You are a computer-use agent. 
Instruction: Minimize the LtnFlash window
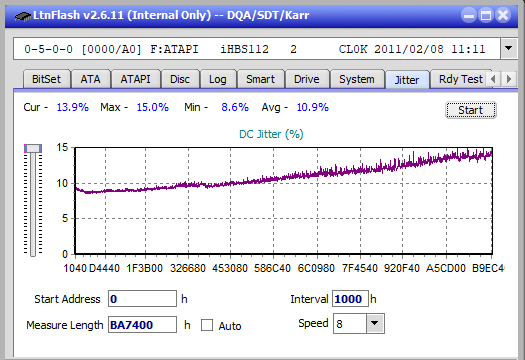coord(469,15)
